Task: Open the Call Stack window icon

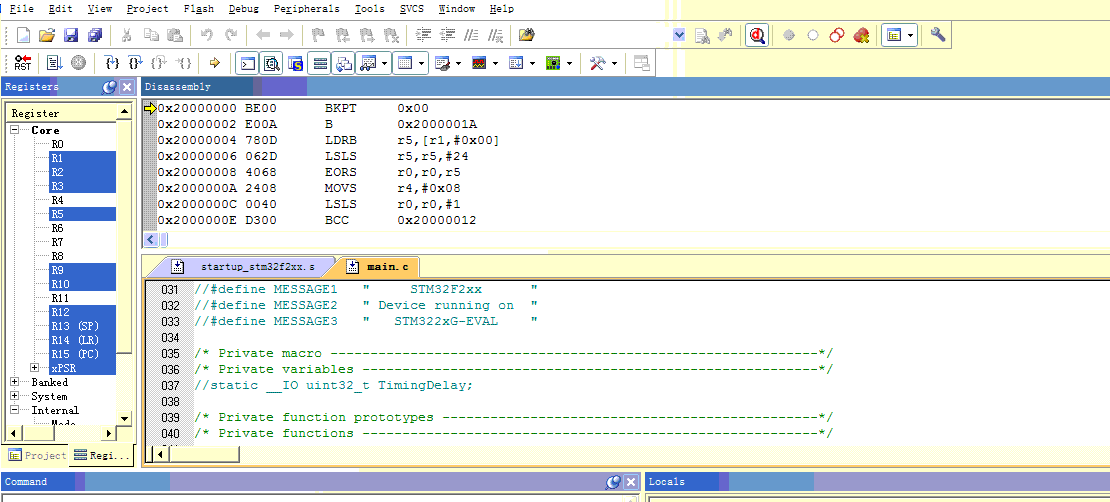Action: 344,63
